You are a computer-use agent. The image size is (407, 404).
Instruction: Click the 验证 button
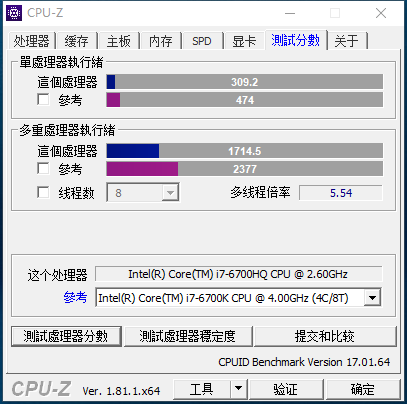286,389
